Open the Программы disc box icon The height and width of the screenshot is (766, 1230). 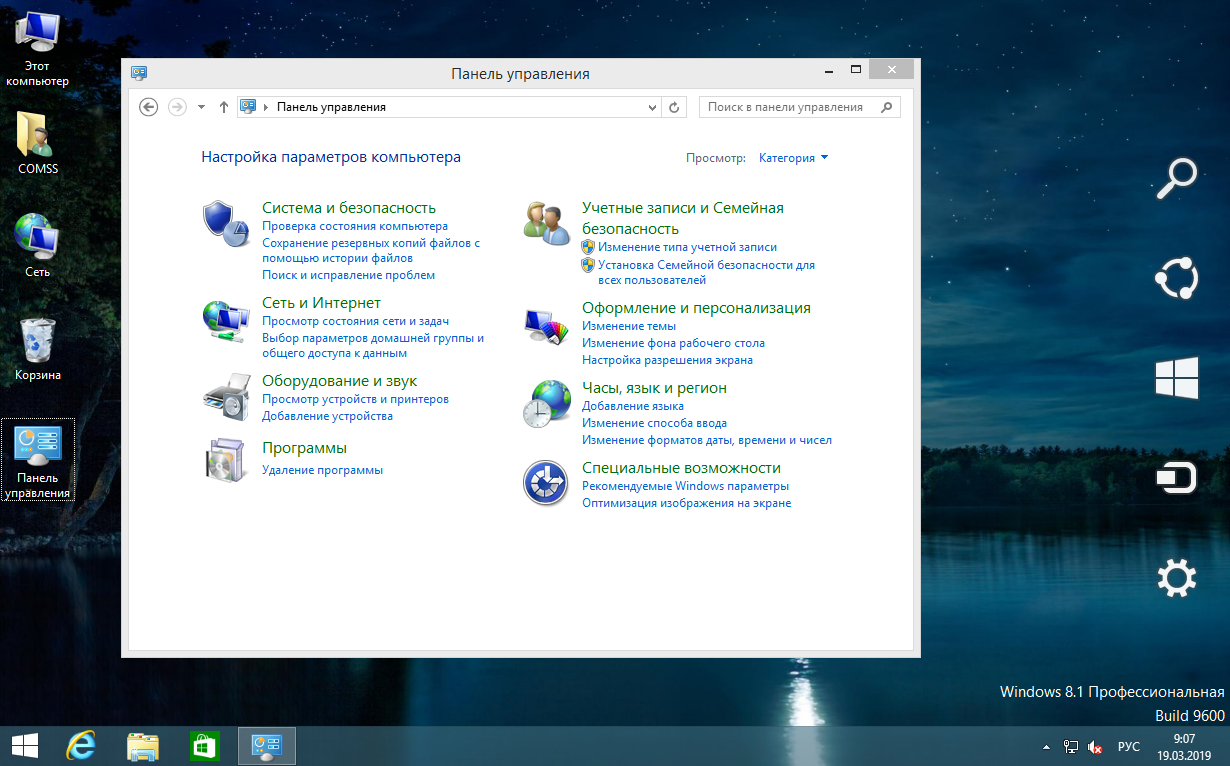pos(226,459)
